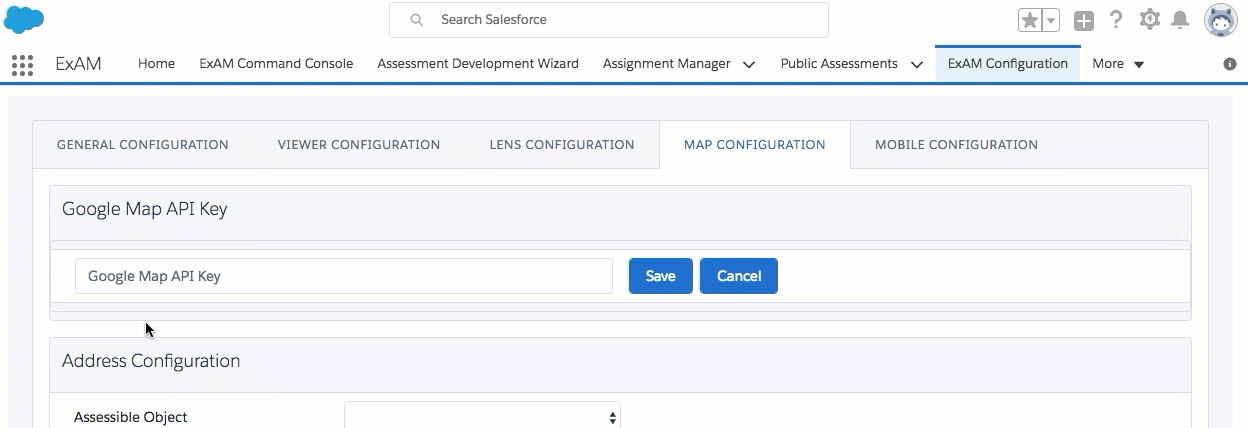Go to the ExAM Command Console tab

(276, 64)
